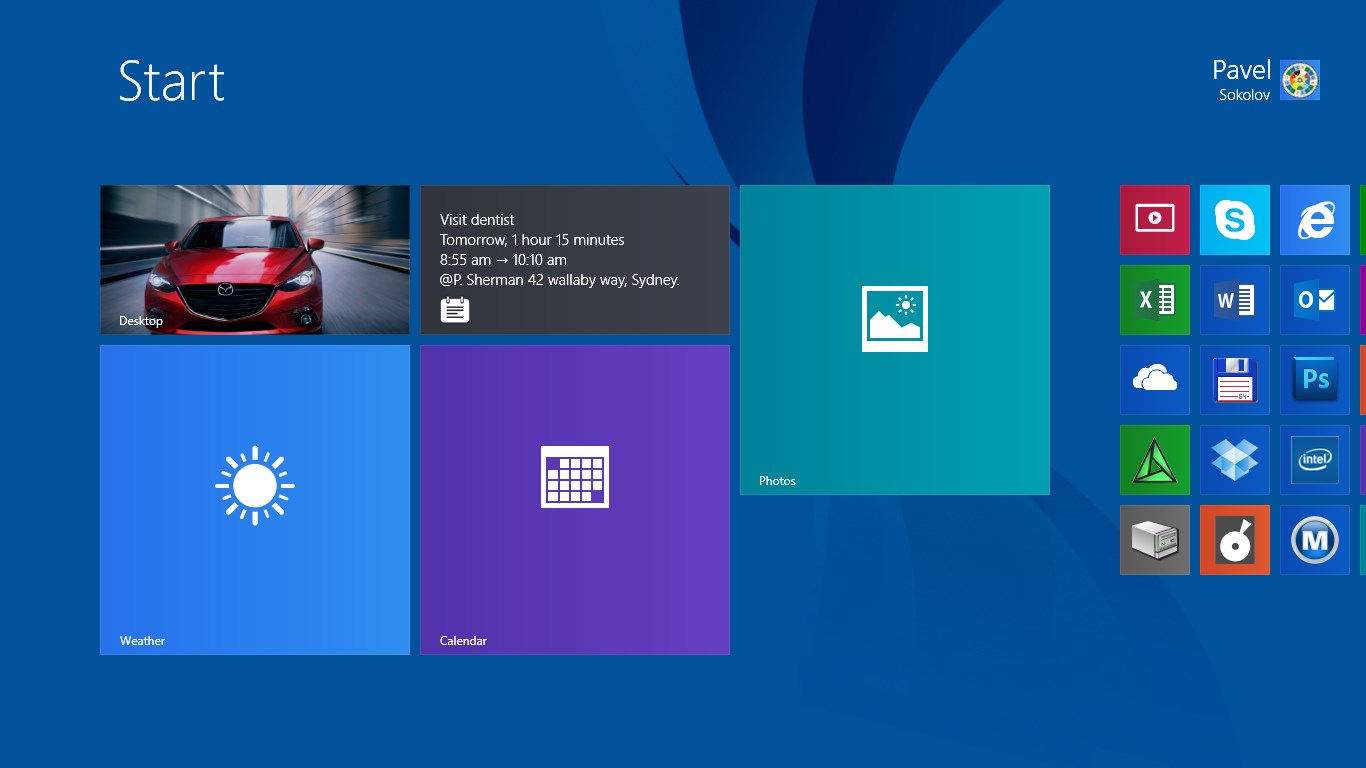The image size is (1366, 768).
Task: Open the OneDrive cloud tile
Action: [1155, 380]
